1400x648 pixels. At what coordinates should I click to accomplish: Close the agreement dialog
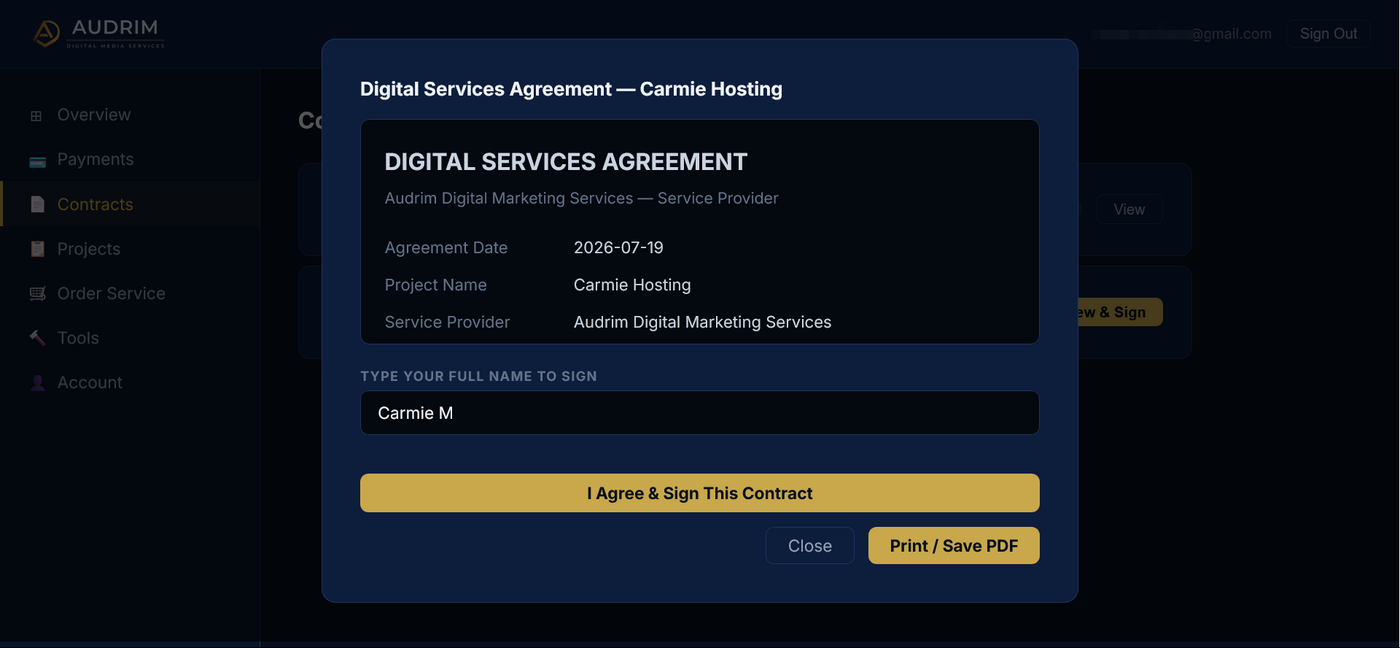coord(810,546)
